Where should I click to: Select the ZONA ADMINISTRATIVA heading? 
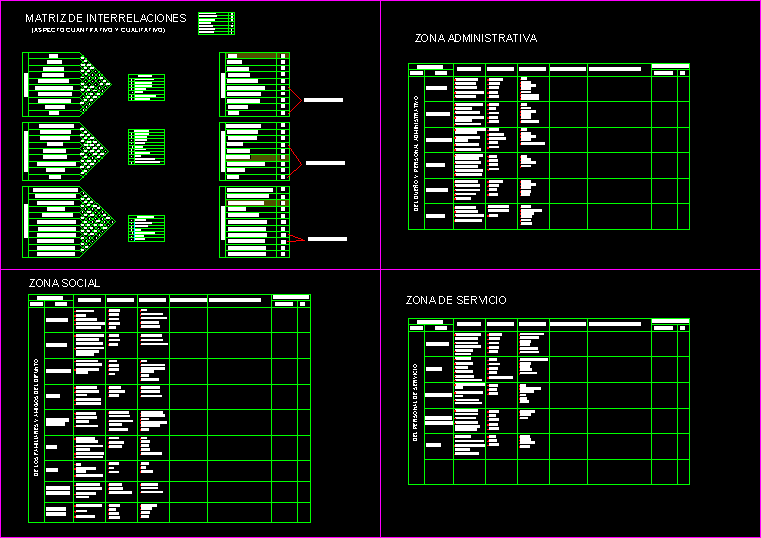coord(475,39)
